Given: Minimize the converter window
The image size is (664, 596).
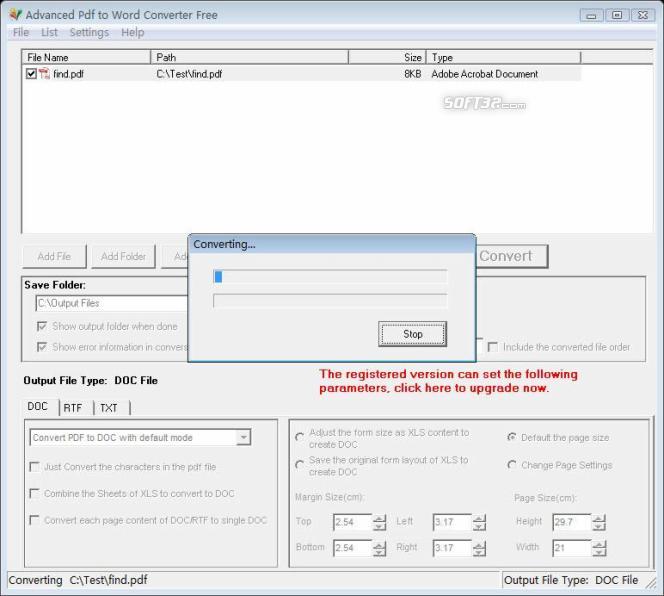Looking at the screenshot, I should coord(591,16).
